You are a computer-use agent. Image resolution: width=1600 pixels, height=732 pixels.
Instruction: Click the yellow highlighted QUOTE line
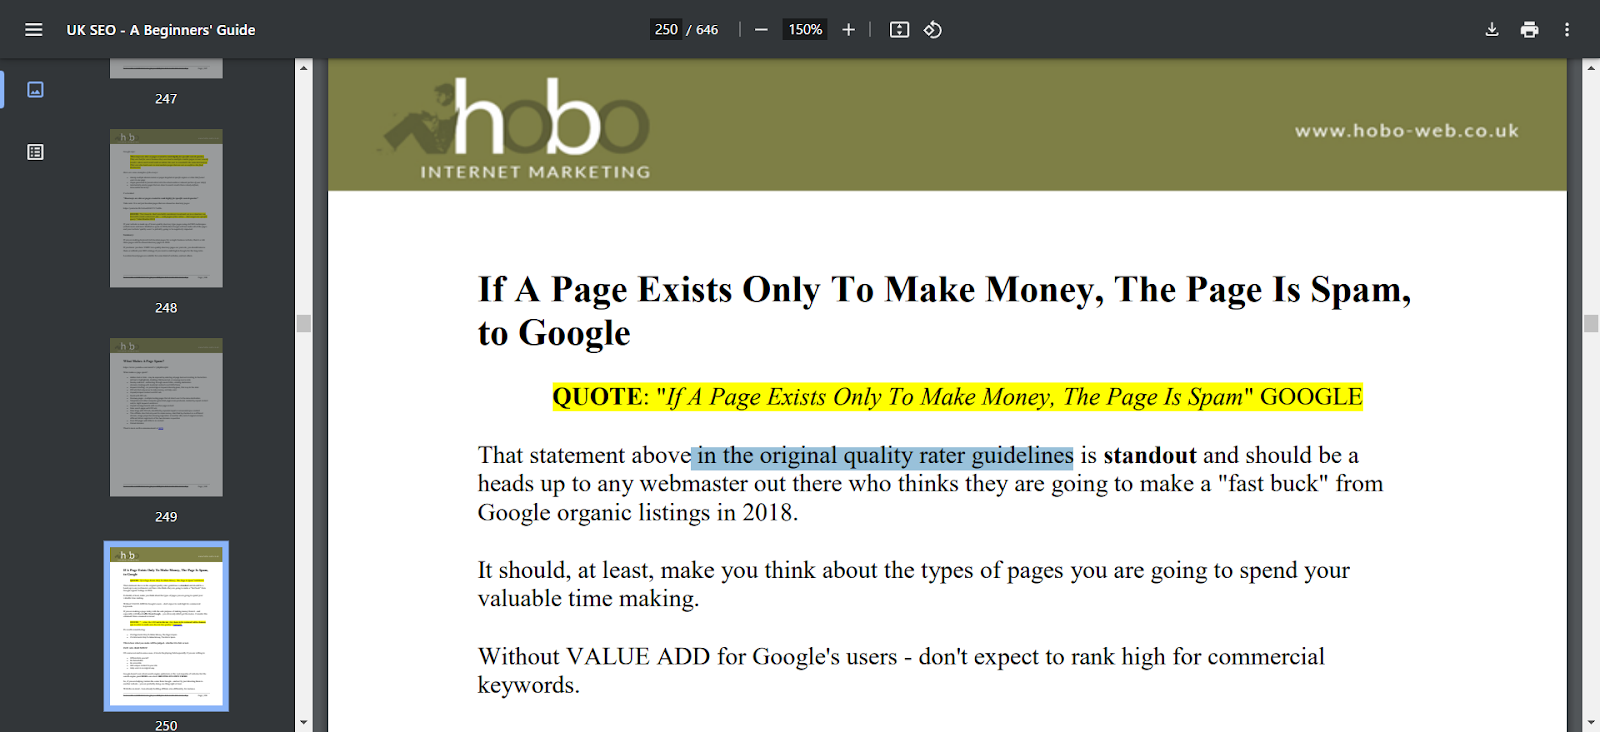tap(957, 397)
